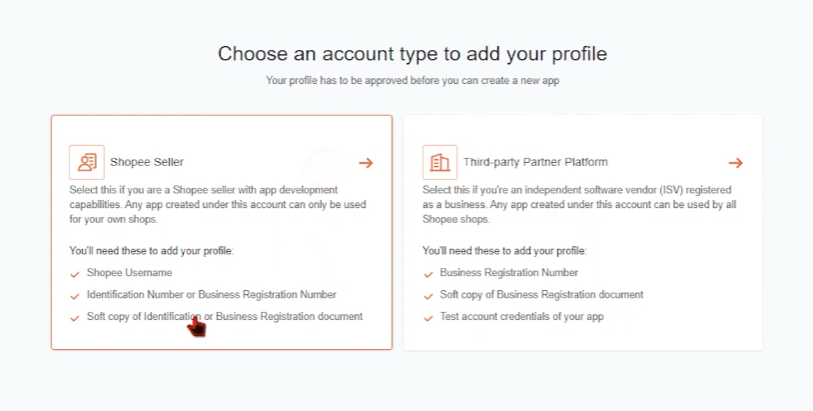Click the checkmark beside Test account credentials
This screenshot has width=813, height=411.
point(428,318)
